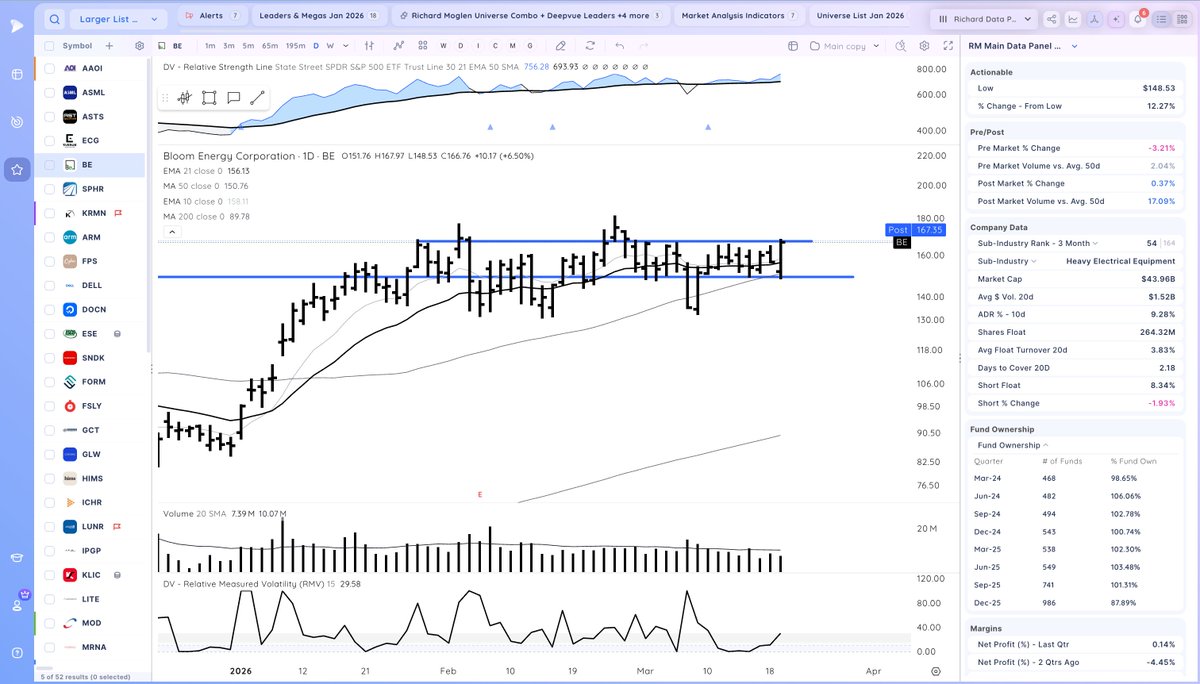Image resolution: width=1200 pixels, height=684 pixels.
Task: Click the refresh sync icon in chart toolbar
Action: pos(590,46)
